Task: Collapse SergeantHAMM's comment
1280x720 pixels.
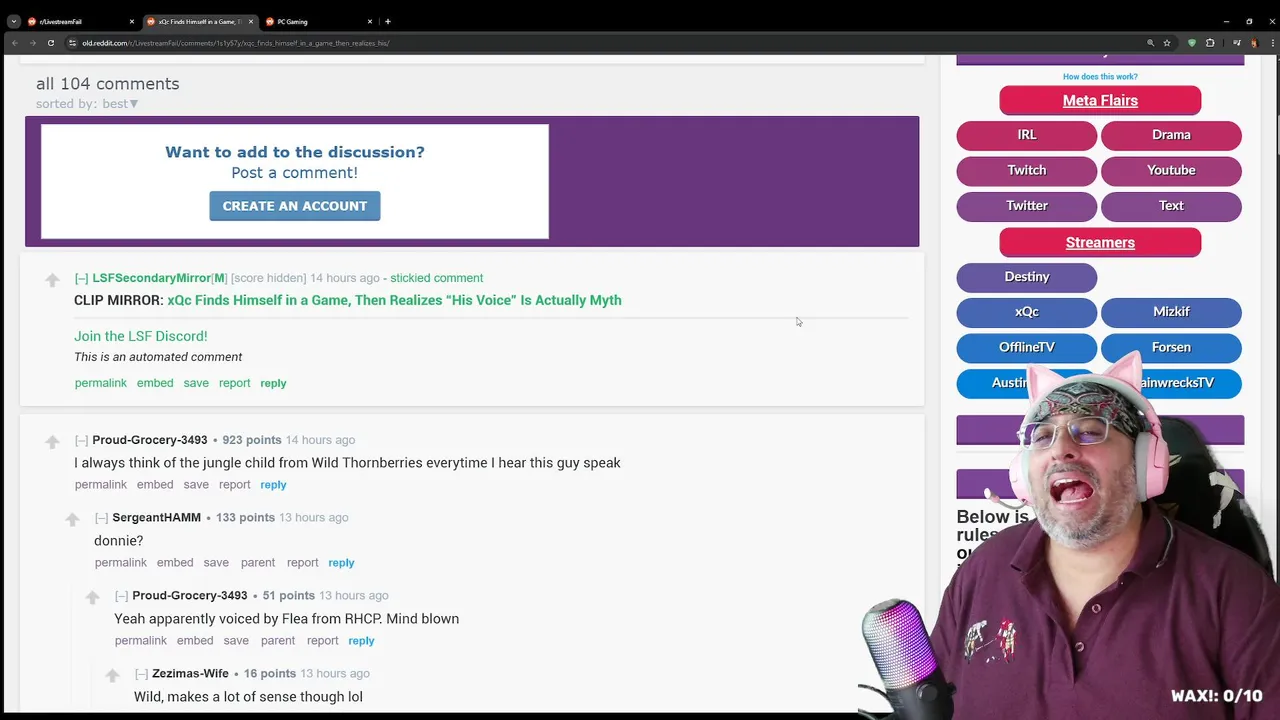Action: pyautogui.click(x=101, y=518)
